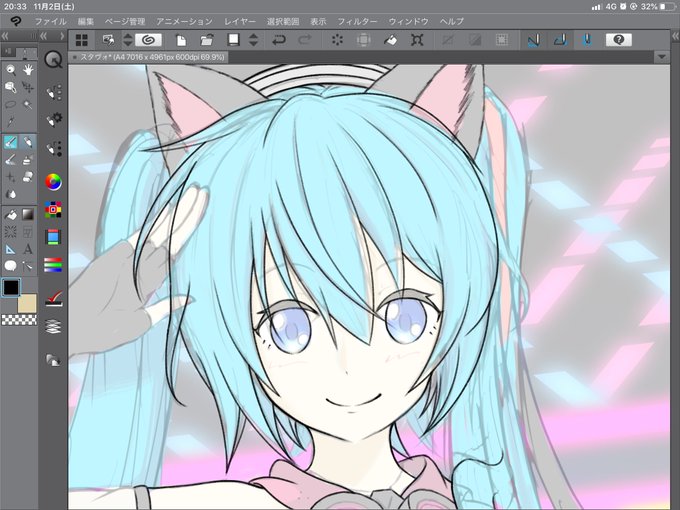This screenshot has height=510, width=680.
Task: Open the アニメーション menu
Action: pos(184,21)
